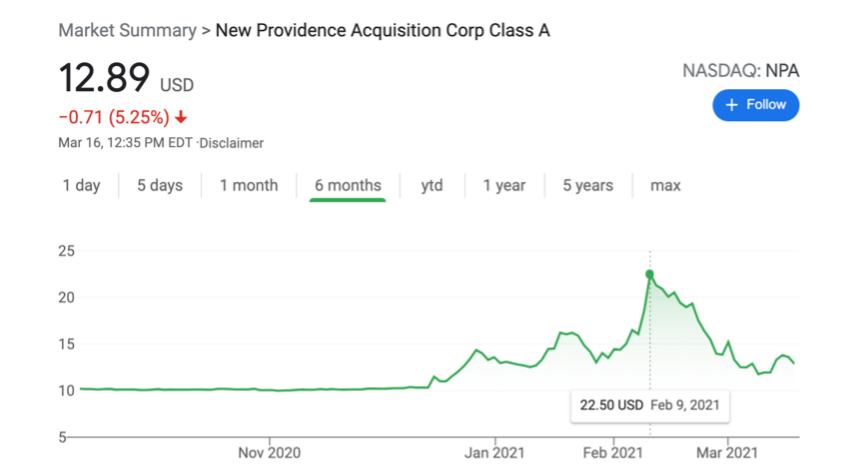Click the Mar 2021 axis label
852x476 pixels.
(727, 453)
